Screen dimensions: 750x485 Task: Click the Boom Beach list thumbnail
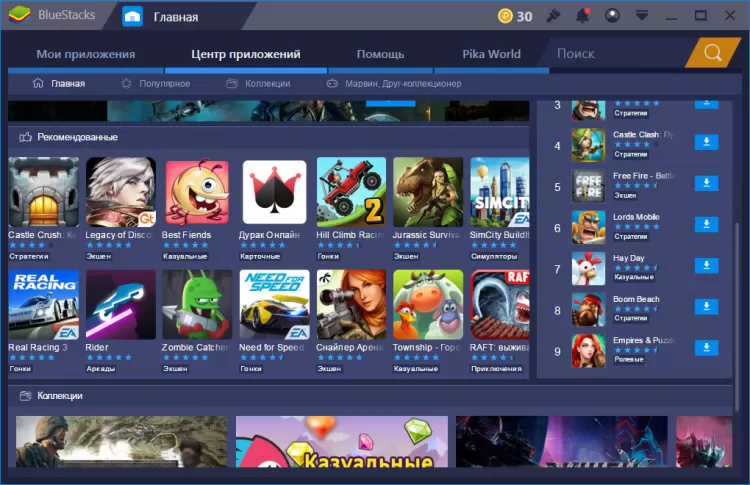[588, 310]
